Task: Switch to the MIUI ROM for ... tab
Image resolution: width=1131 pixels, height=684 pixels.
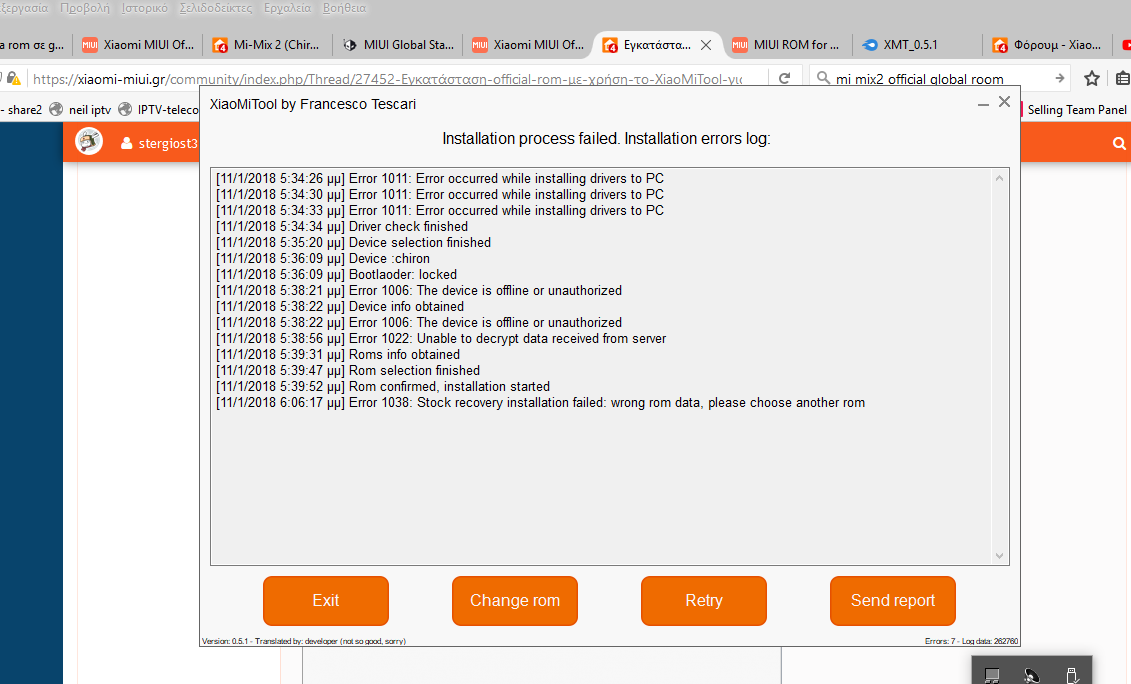Action: (786, 45)
